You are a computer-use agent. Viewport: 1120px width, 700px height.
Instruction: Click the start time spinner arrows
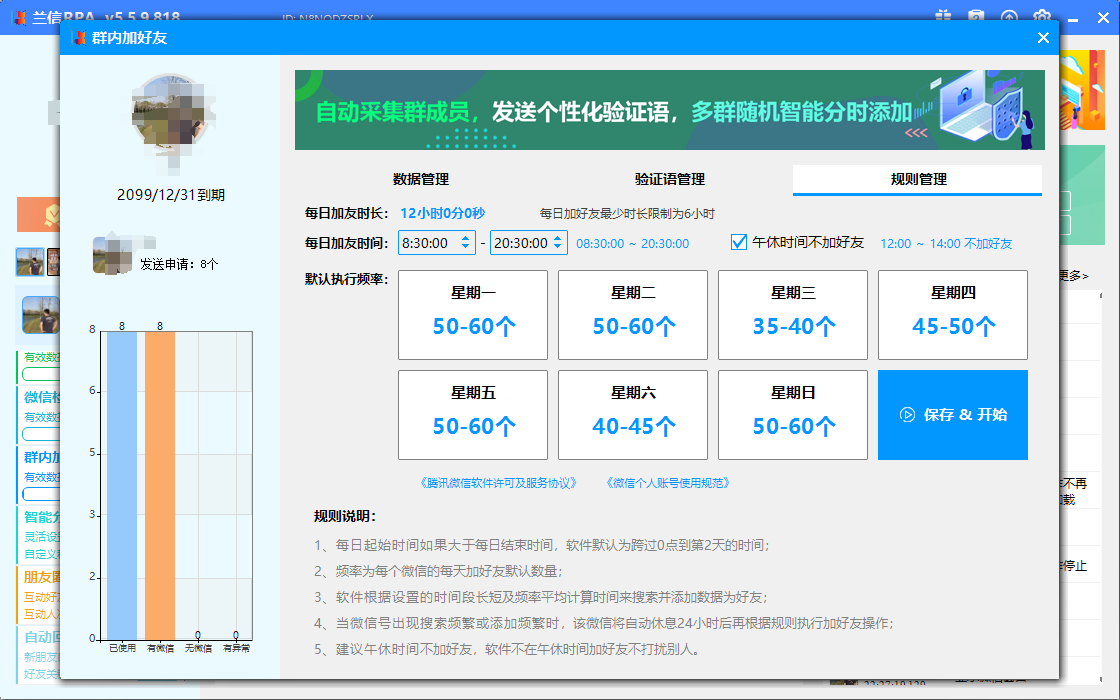(466, 243)
